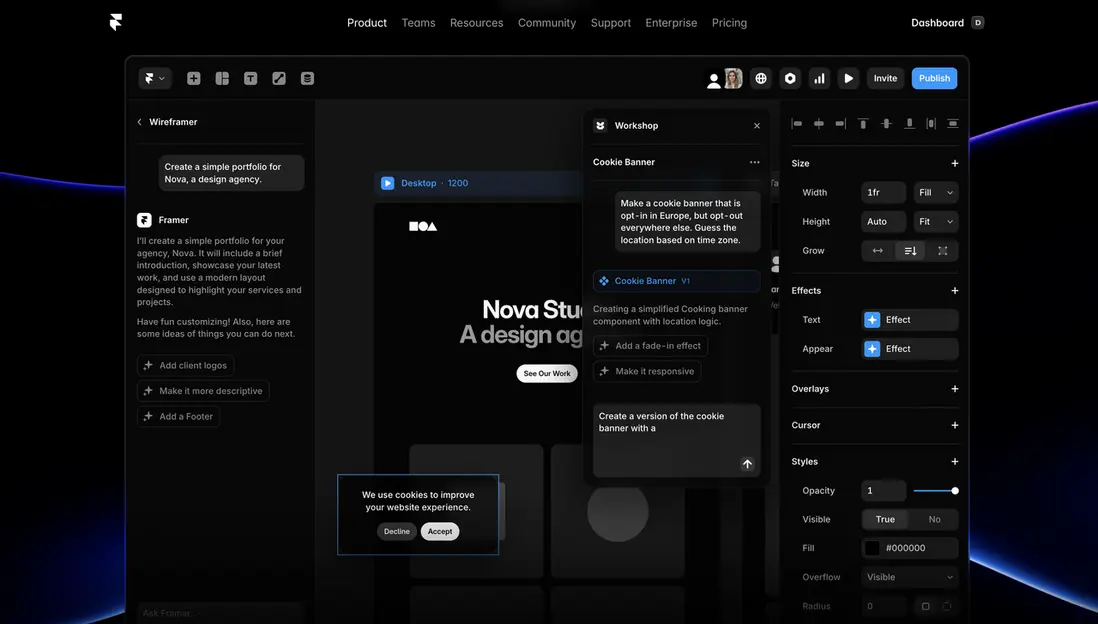The width and height of the screenshot is (1098, 624).
Task: Click the Width 1fr value field
Action: pos(884,193)
